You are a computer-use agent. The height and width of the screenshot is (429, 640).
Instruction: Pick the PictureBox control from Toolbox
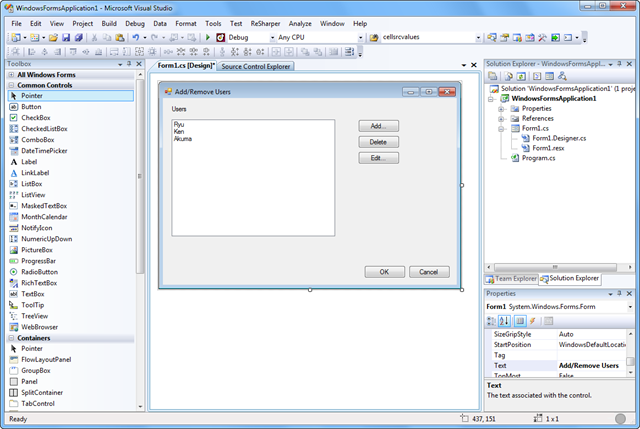(37, 250)
